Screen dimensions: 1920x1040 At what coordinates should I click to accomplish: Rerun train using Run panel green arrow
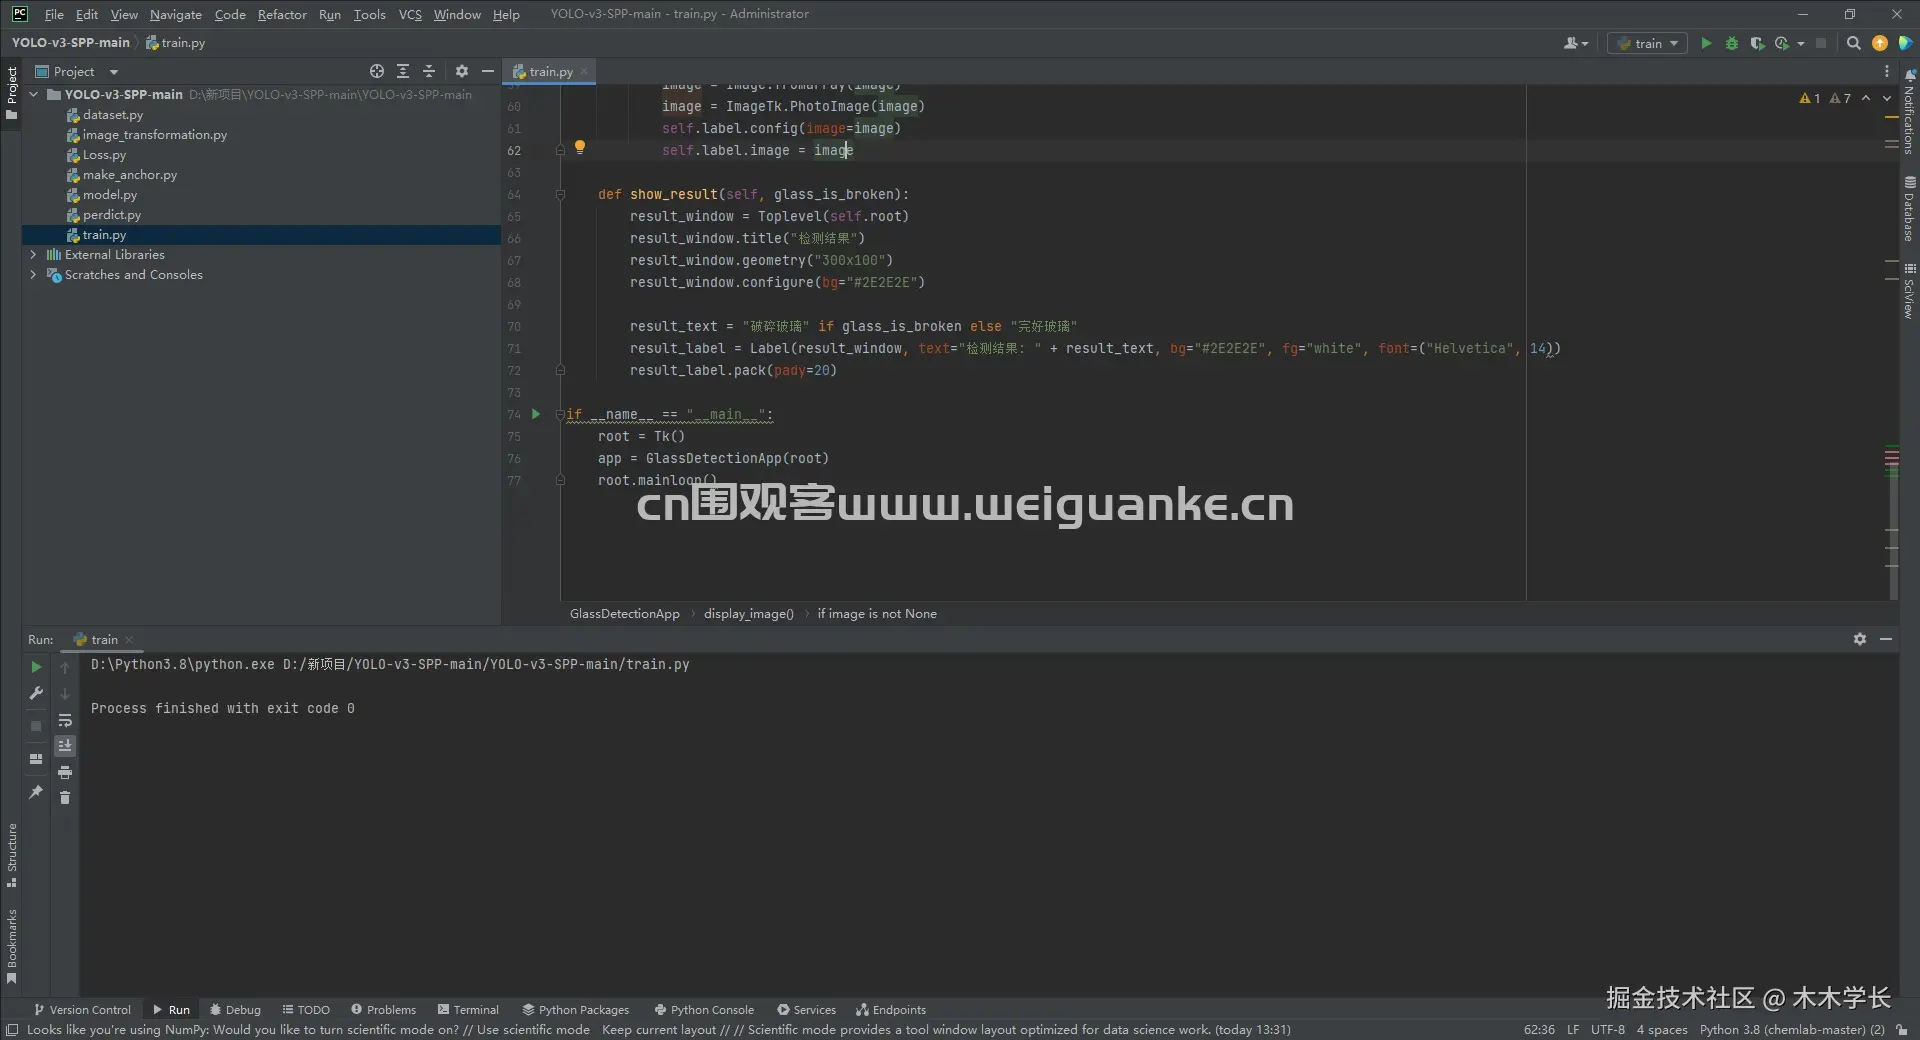(36, 667)
